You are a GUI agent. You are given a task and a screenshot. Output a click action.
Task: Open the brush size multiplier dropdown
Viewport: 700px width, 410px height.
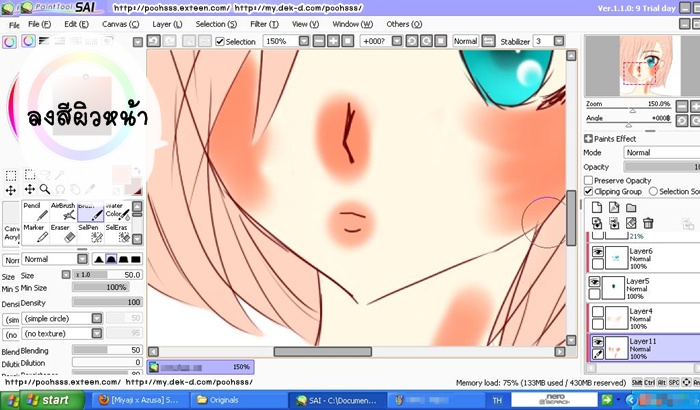click(66, 274)
